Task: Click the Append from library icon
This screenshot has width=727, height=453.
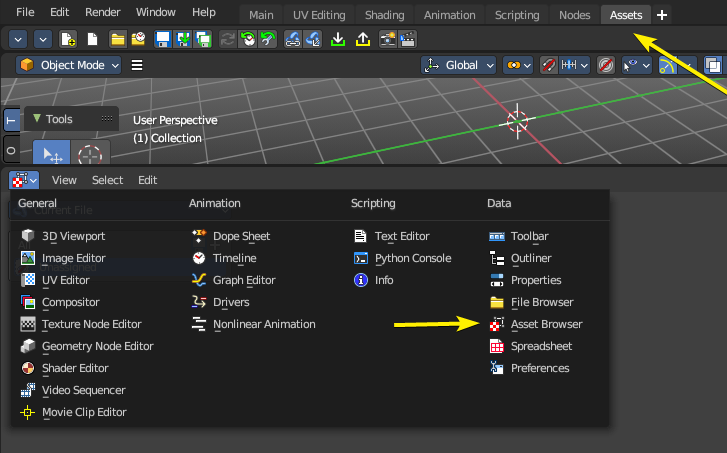Action: (x=313, y=39)
